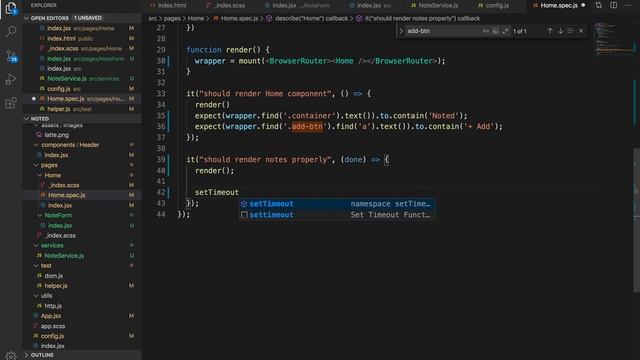Switch to index.jsx NoteForm tab
The width and height of the screenshot is (640, 360).
pos(297,5)
